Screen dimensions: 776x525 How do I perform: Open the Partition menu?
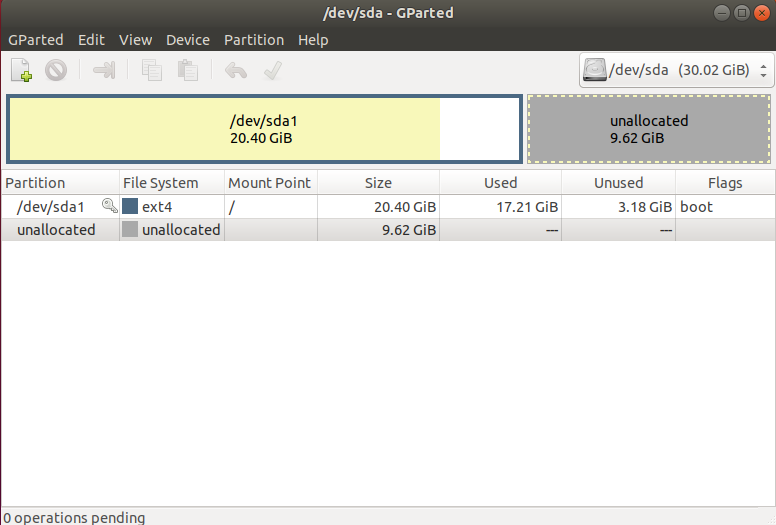[x=254, y=40]
